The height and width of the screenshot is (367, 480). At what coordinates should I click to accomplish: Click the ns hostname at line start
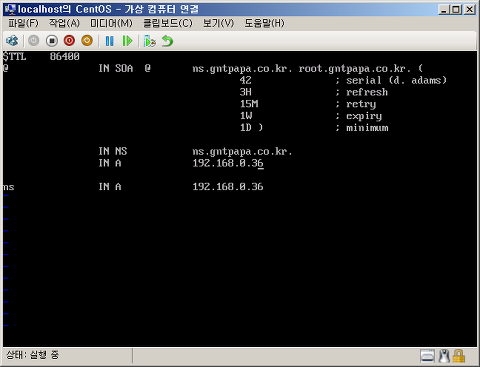tap(9, 187)
